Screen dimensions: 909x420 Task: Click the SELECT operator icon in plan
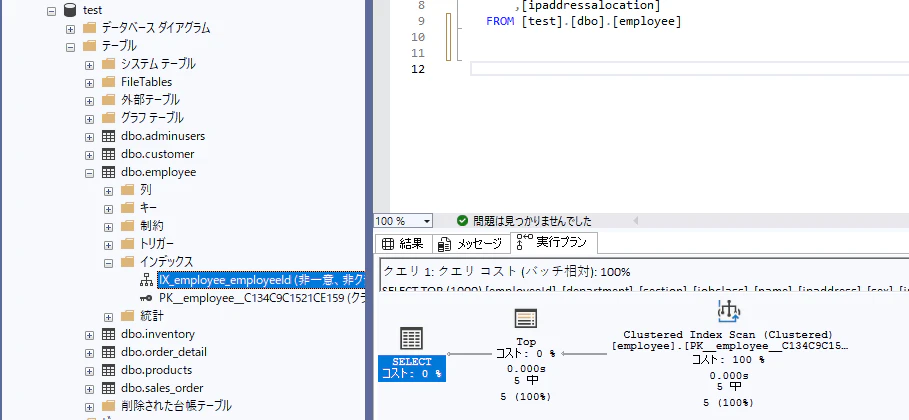click(x=412, y=338)
